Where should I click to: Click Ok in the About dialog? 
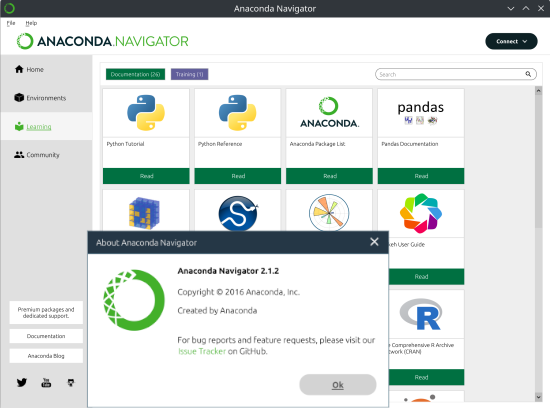338,385
